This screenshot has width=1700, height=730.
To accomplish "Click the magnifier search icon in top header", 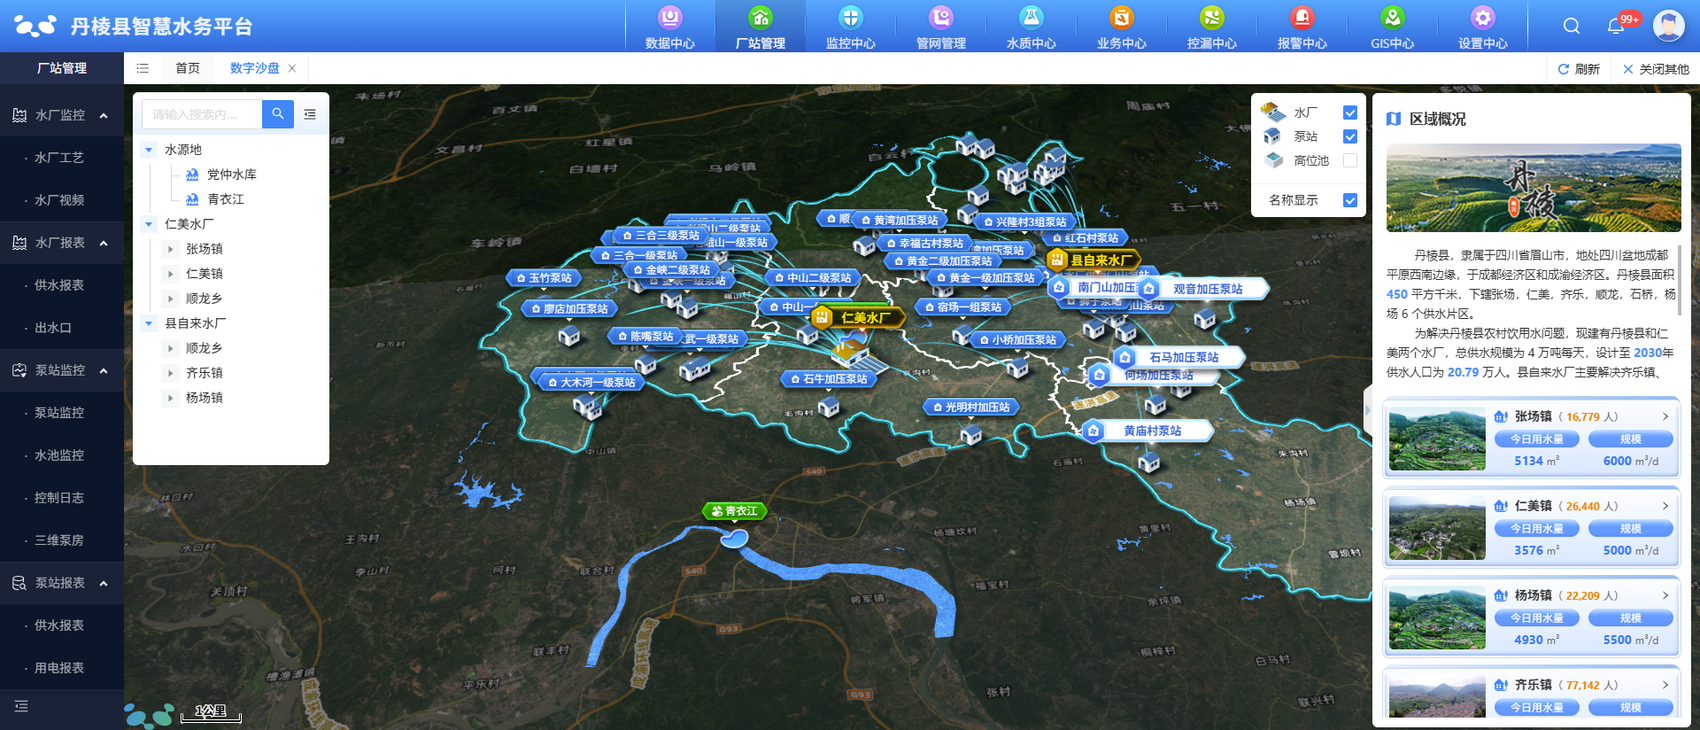I will coord(1571,26).
